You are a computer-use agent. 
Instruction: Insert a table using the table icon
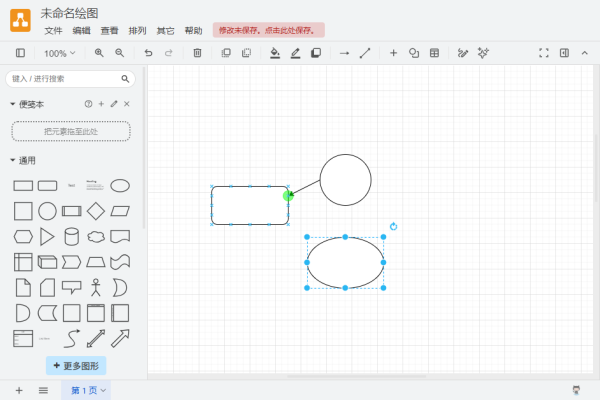(x=434, y=53)
